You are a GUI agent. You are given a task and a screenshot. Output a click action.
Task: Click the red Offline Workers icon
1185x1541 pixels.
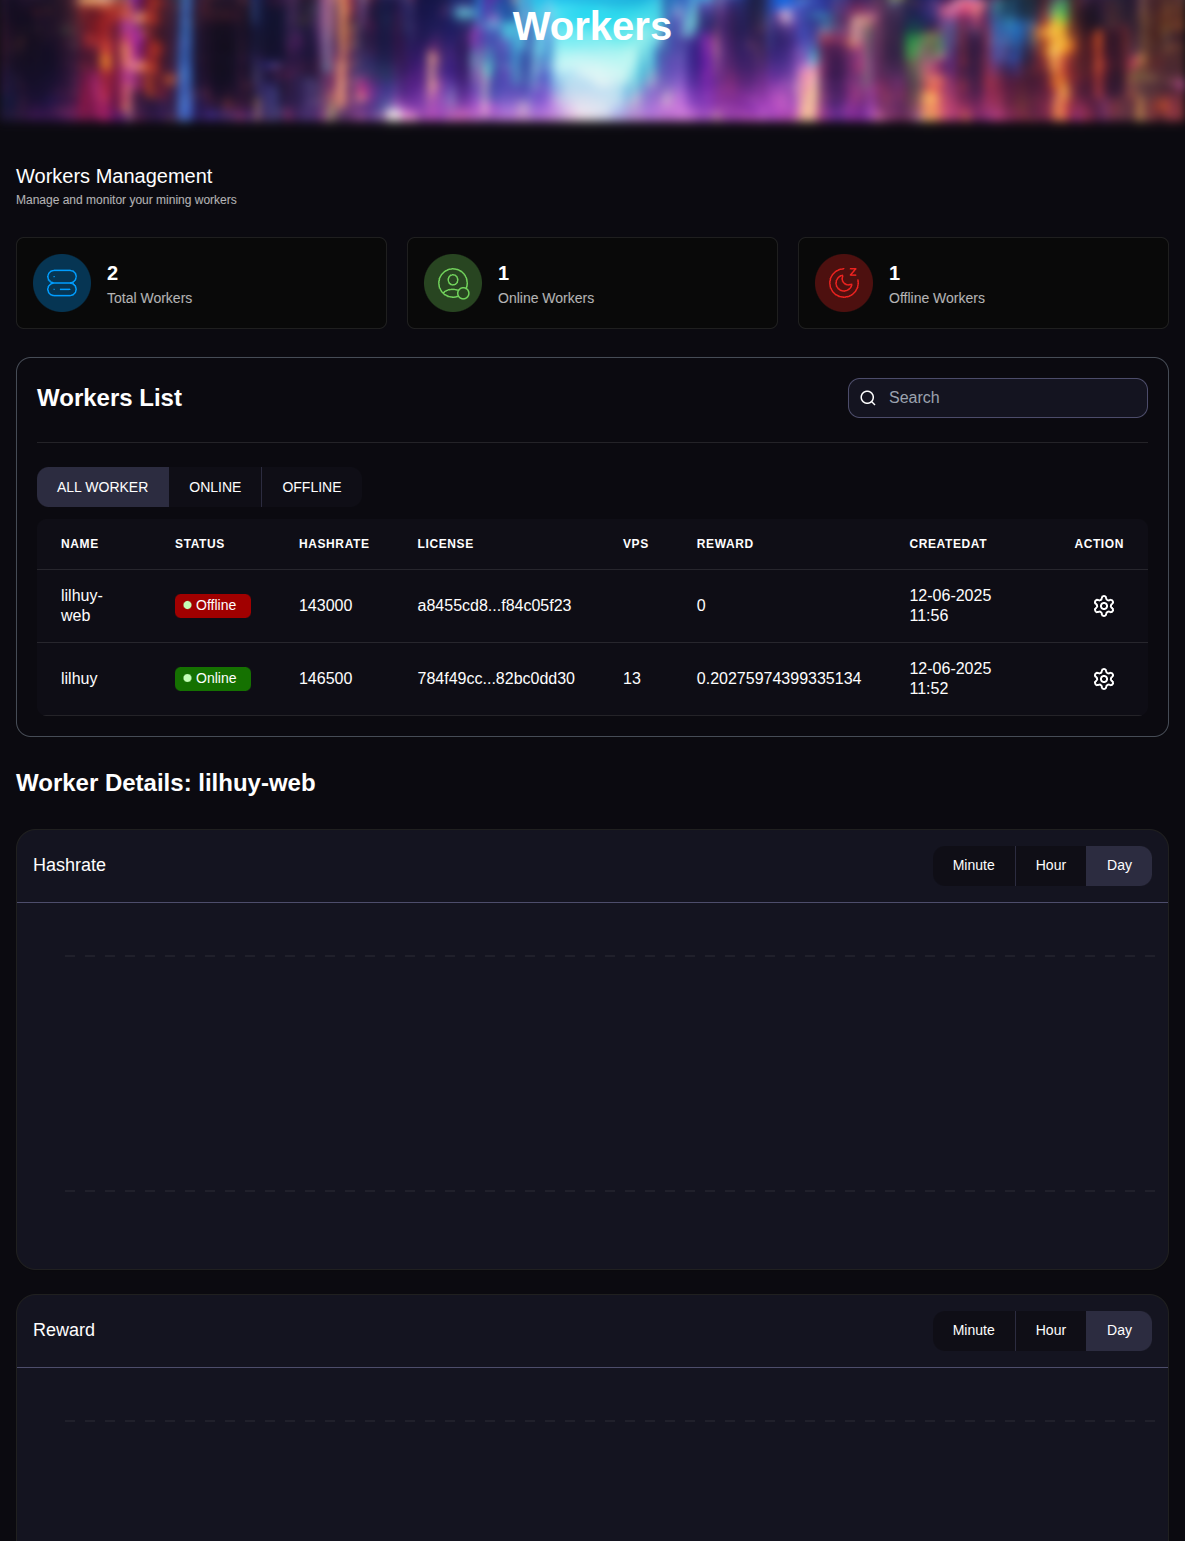[x=843, y=283]
